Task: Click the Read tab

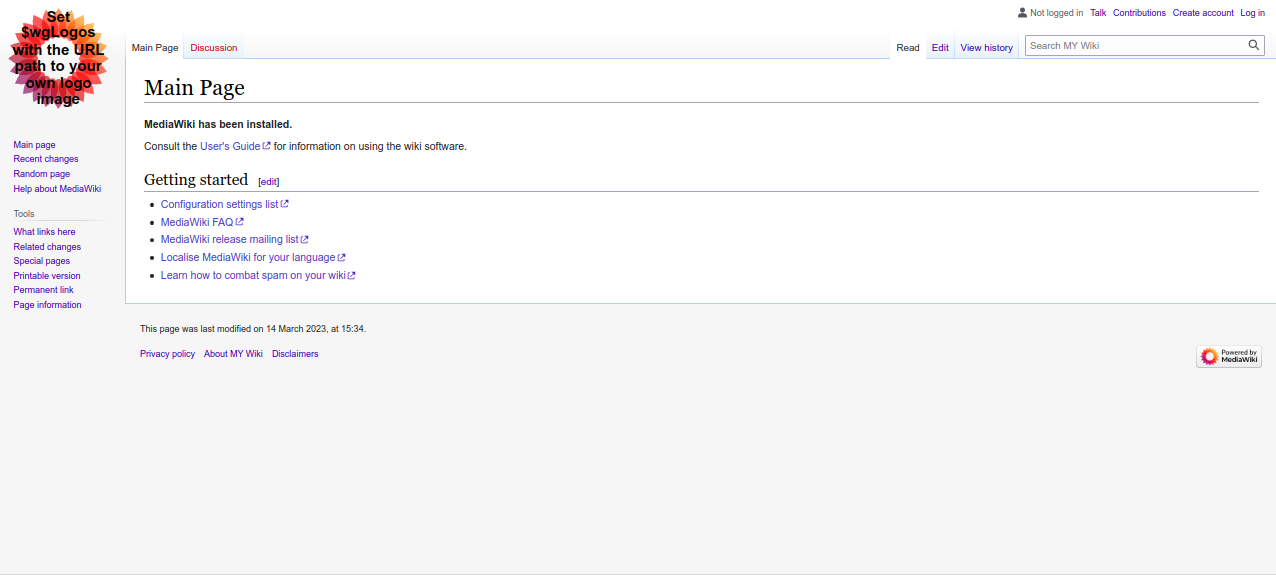Action: [x=907, y=48]
